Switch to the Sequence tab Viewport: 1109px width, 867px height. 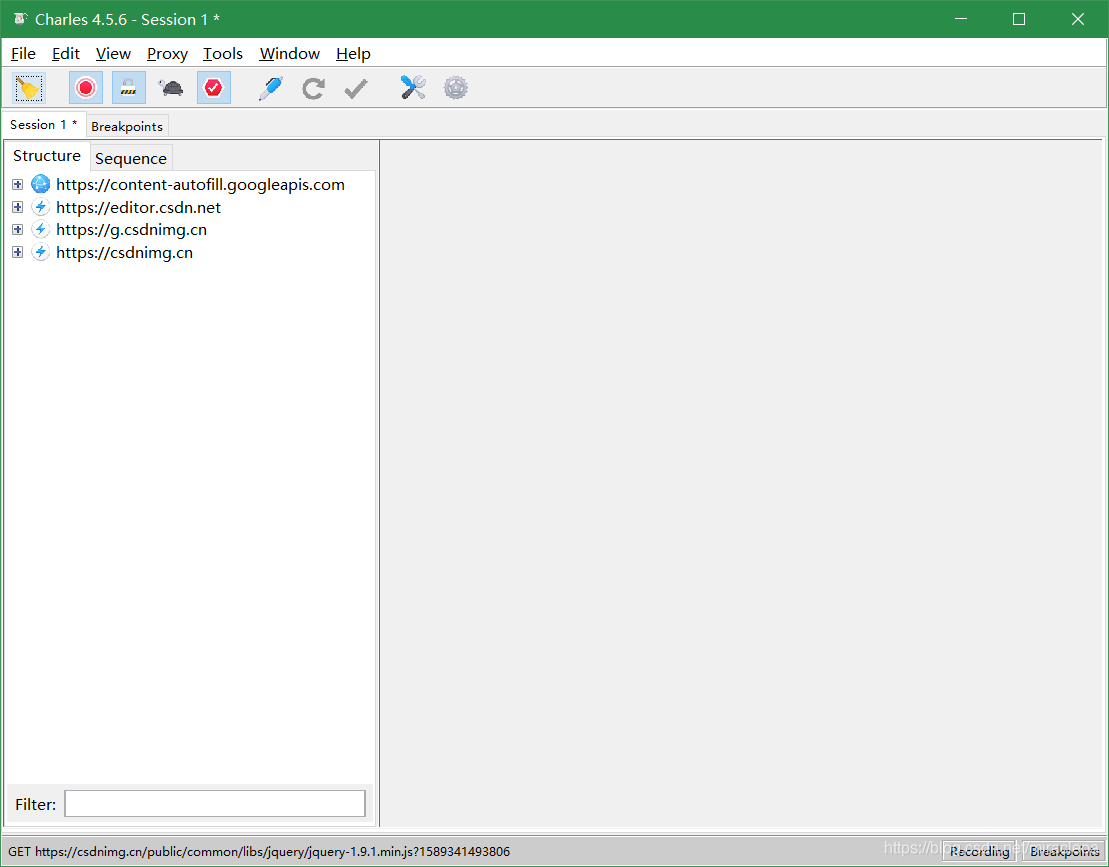(131, 158)
